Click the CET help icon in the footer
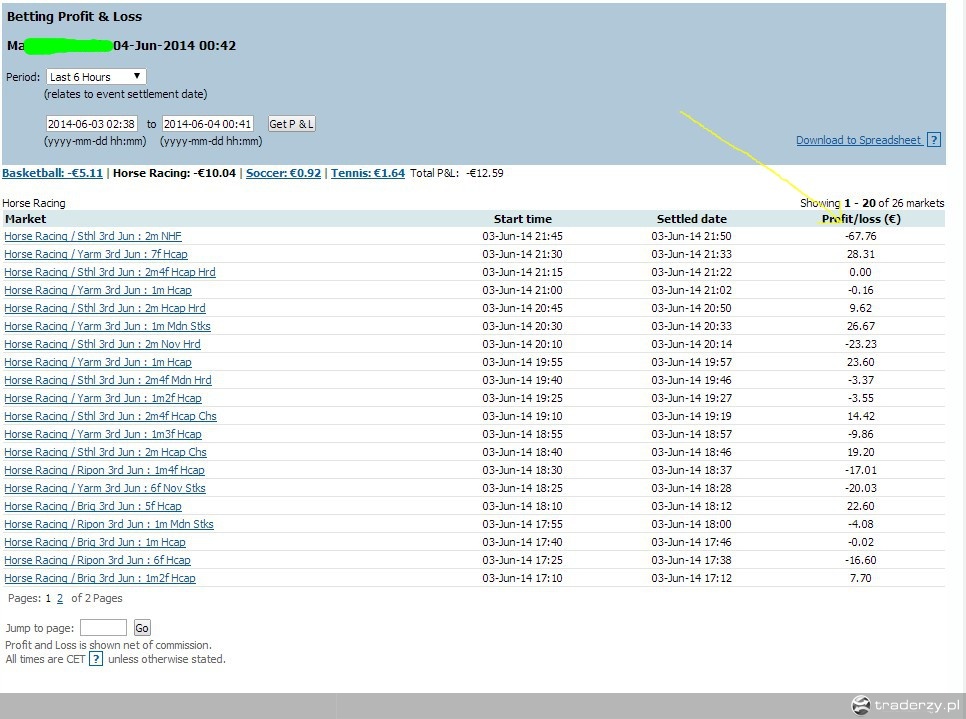This screenshot has height=719, width=966. pyautogui.click(x=95, y=659)
